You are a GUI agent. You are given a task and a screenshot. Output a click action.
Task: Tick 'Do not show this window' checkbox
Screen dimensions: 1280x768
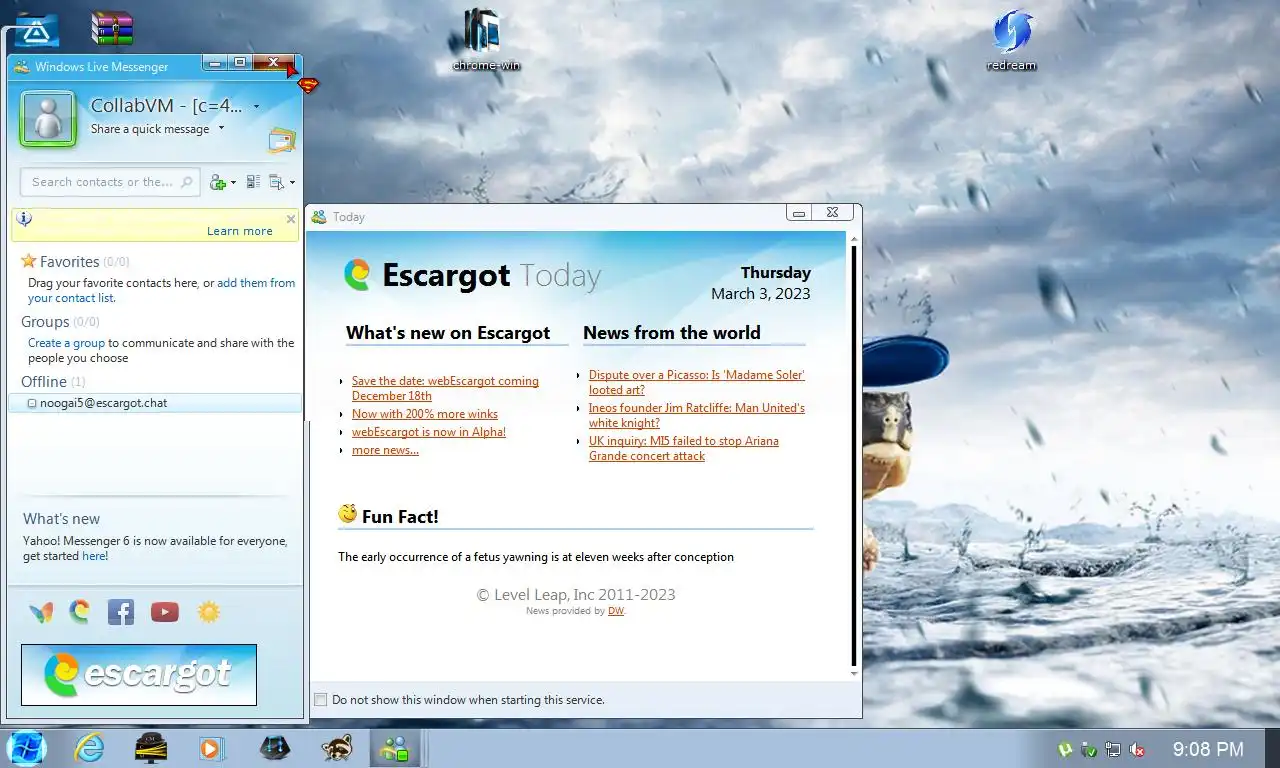[320, 700]
